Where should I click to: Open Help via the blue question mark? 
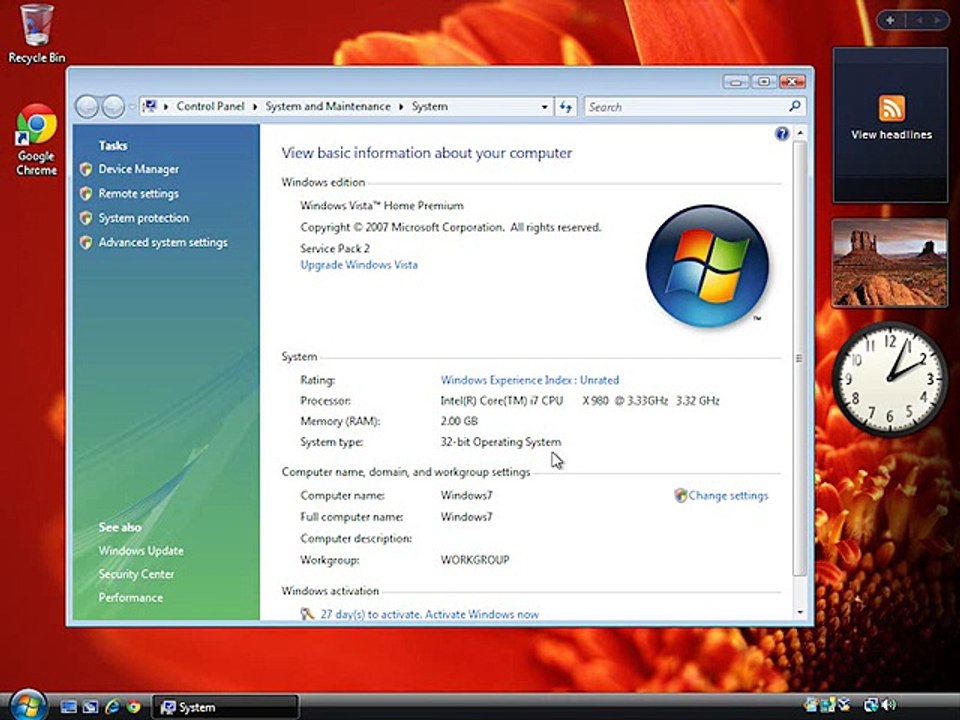pos(782,133)
